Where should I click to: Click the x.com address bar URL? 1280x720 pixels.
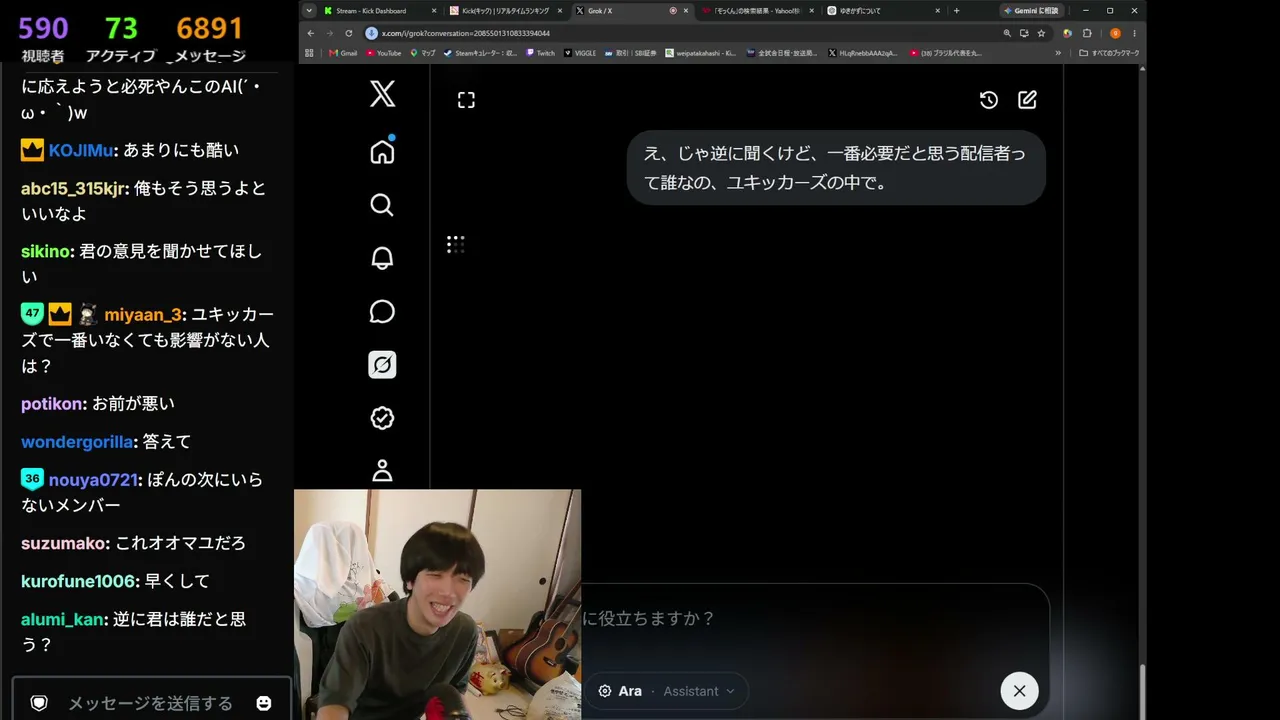coord(466,33)
